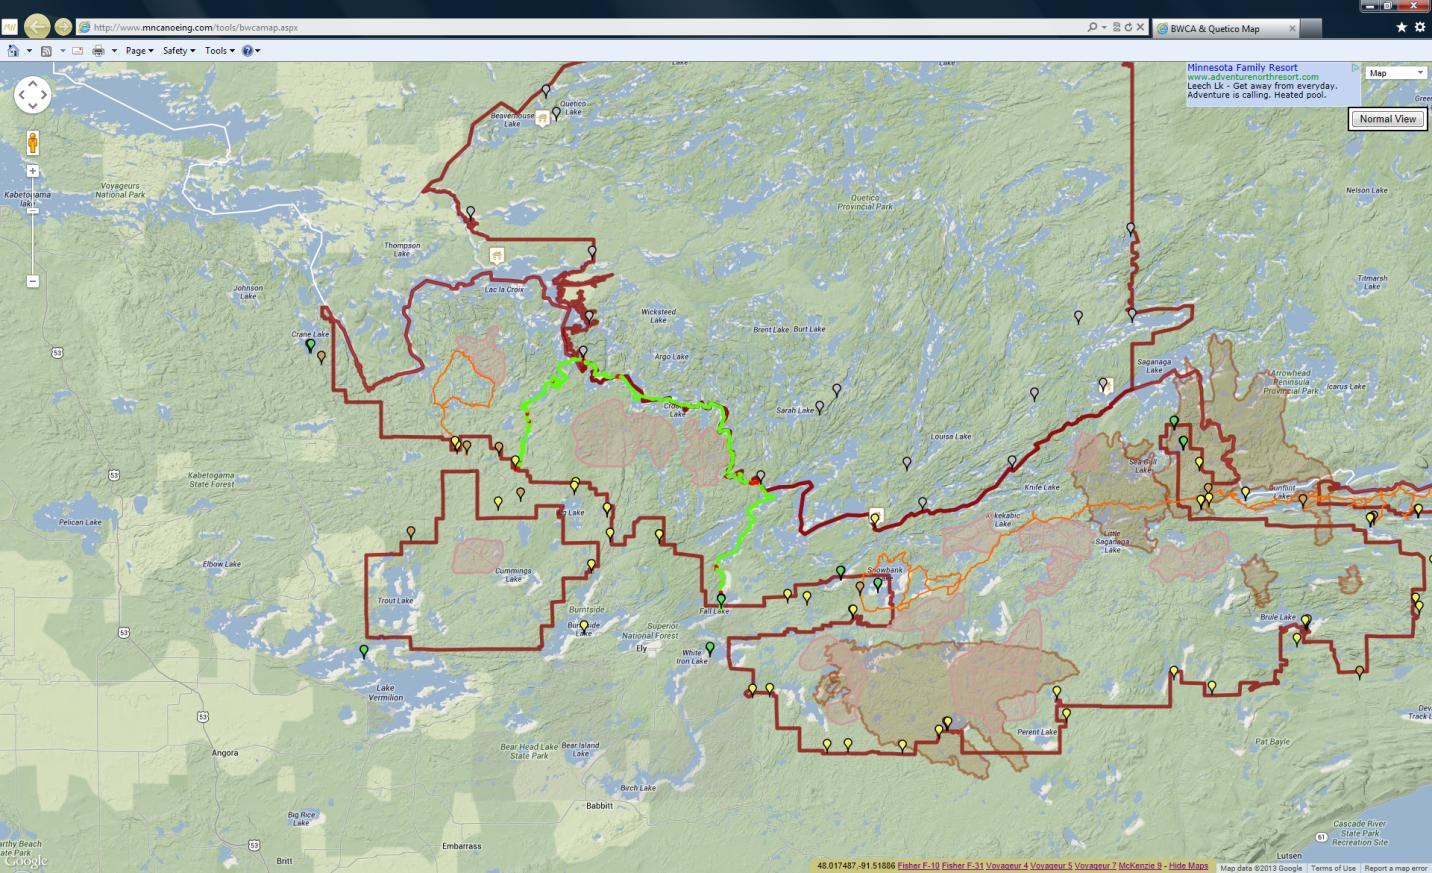Click the green marker near Lake Vermilion
1432x873 pixels.
(x=364, y=651)
